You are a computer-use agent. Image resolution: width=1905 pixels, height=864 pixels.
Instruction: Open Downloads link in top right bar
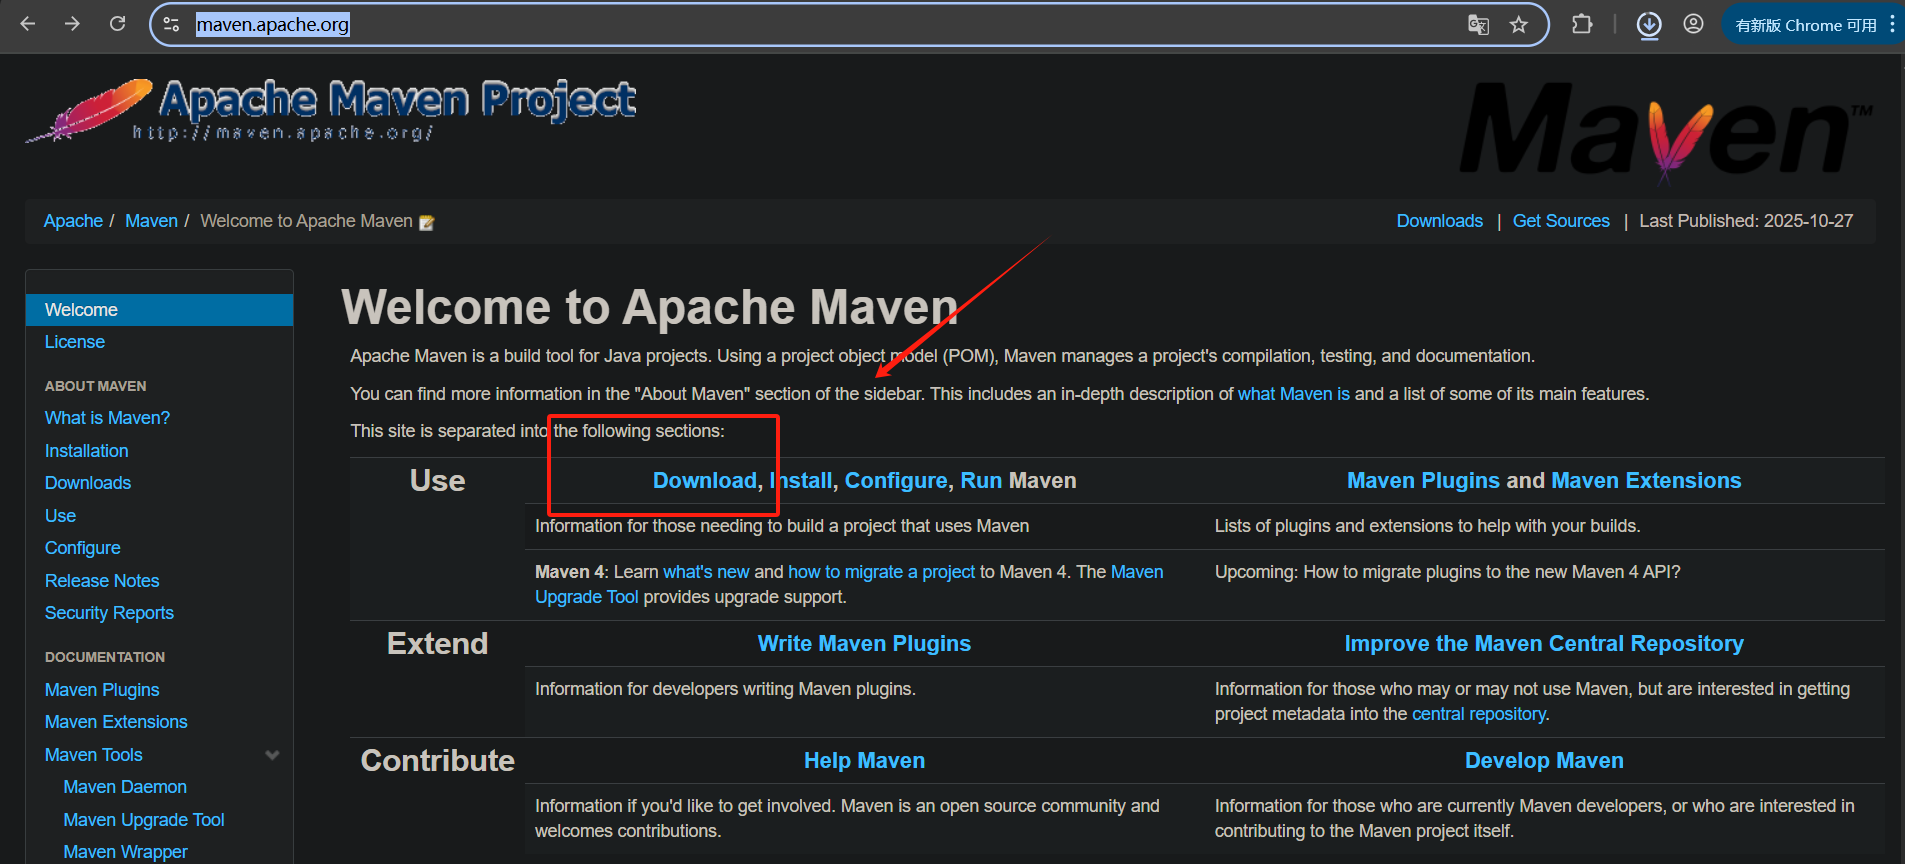(x=1439, y=221)
